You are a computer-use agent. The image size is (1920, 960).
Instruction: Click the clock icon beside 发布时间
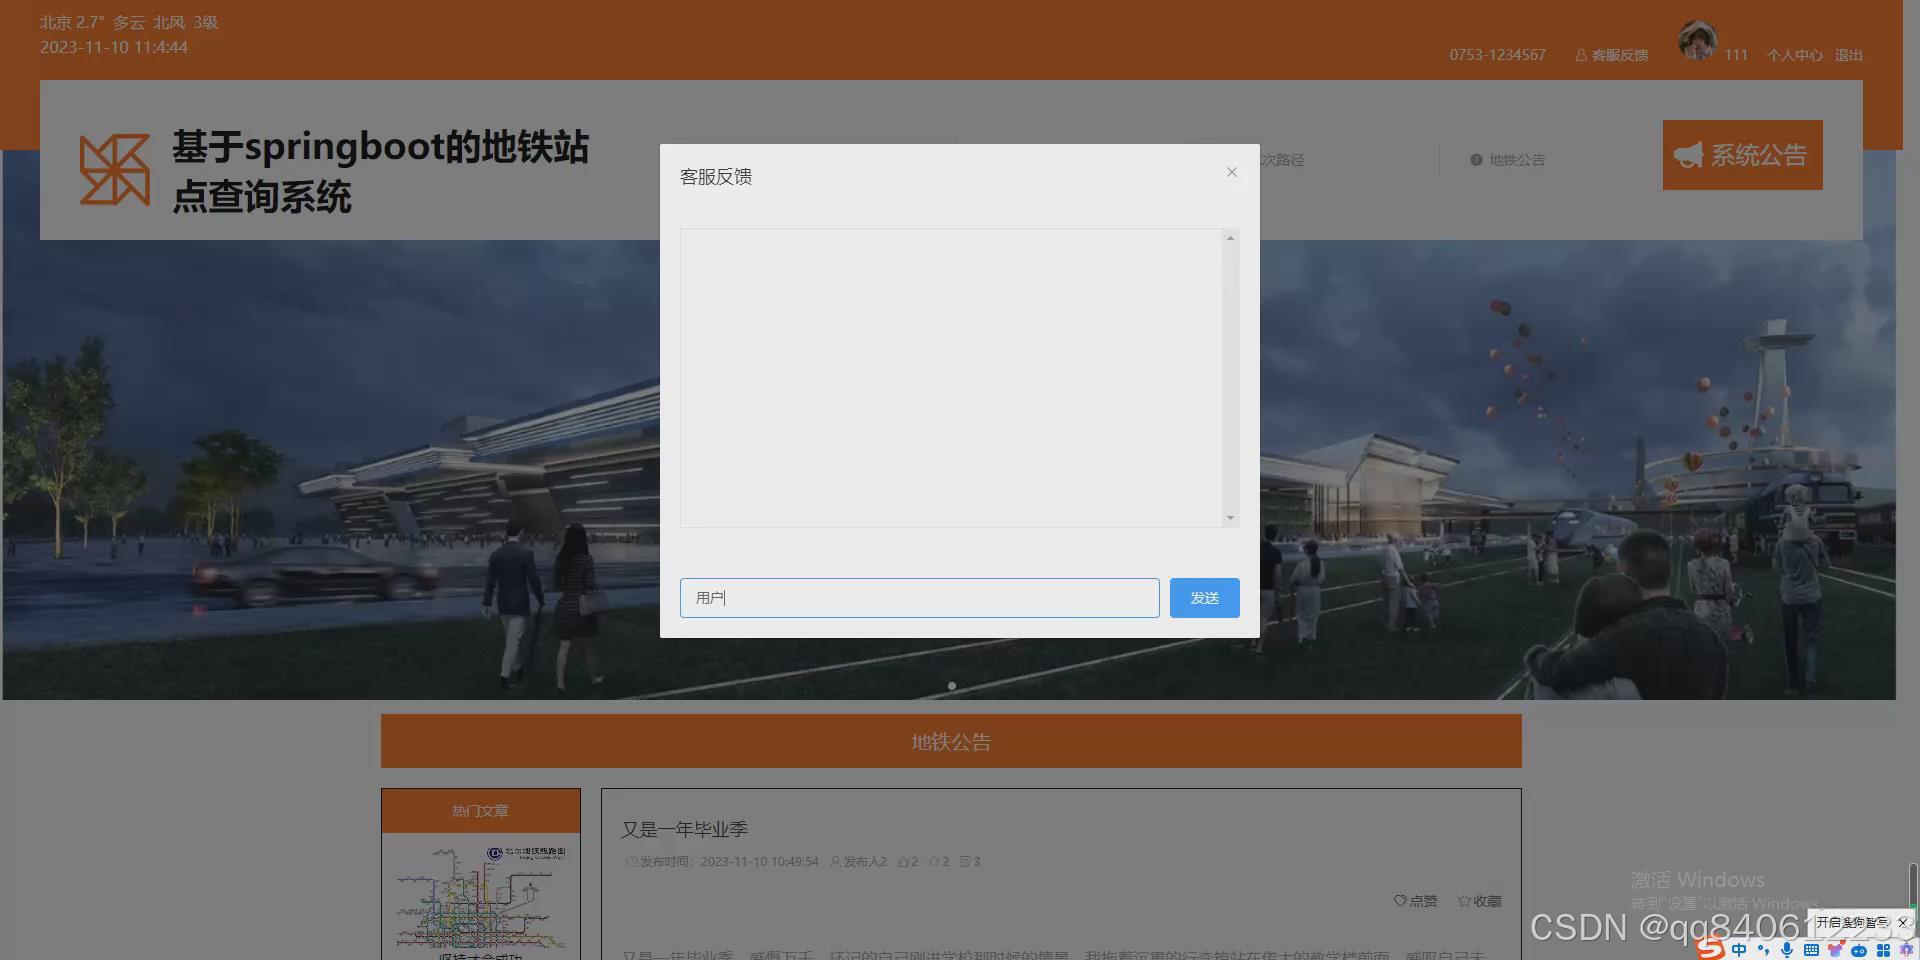tap(632, 861)
